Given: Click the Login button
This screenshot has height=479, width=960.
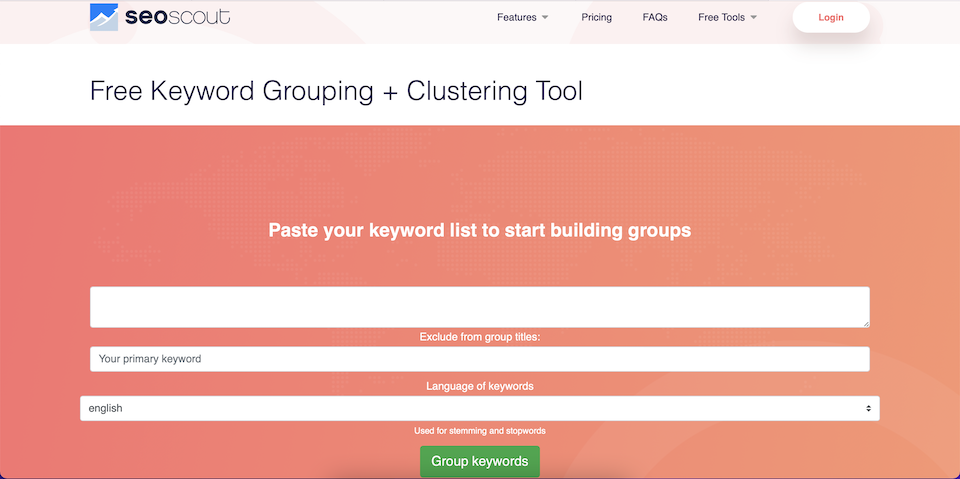Looking at the screenshot, I should (831, 17).
